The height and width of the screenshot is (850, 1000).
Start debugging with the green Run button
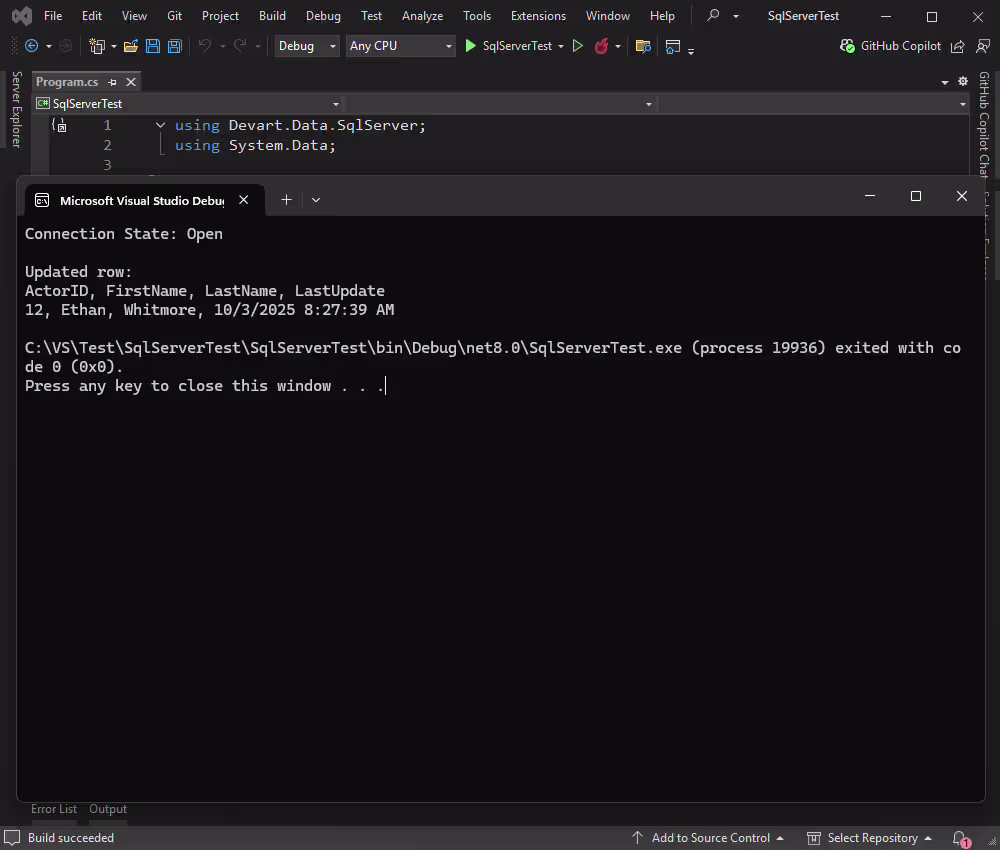tap(470, 46)
